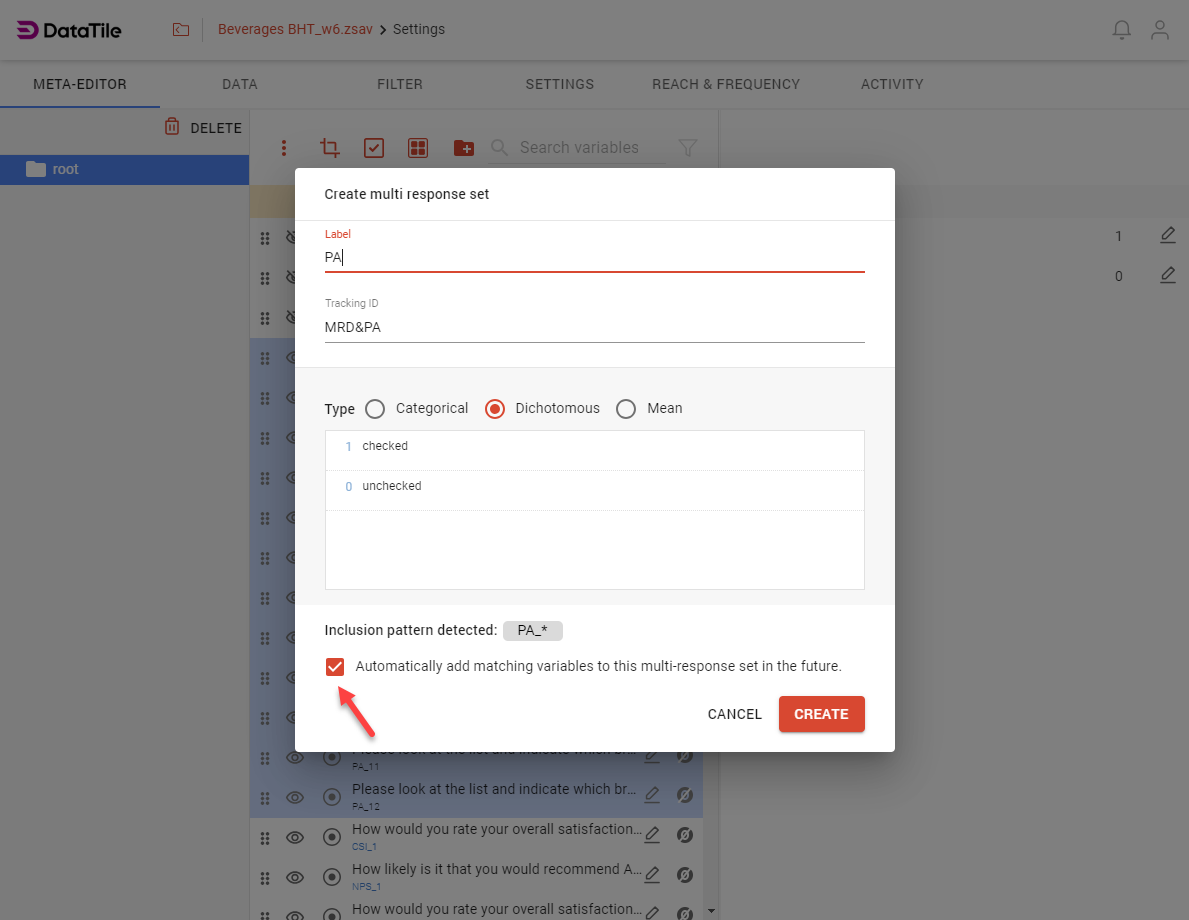This screenshot has width=1189, height=920.
Task: Toggle visibility eye for PA_12 variable
Action: click(295, 797)
